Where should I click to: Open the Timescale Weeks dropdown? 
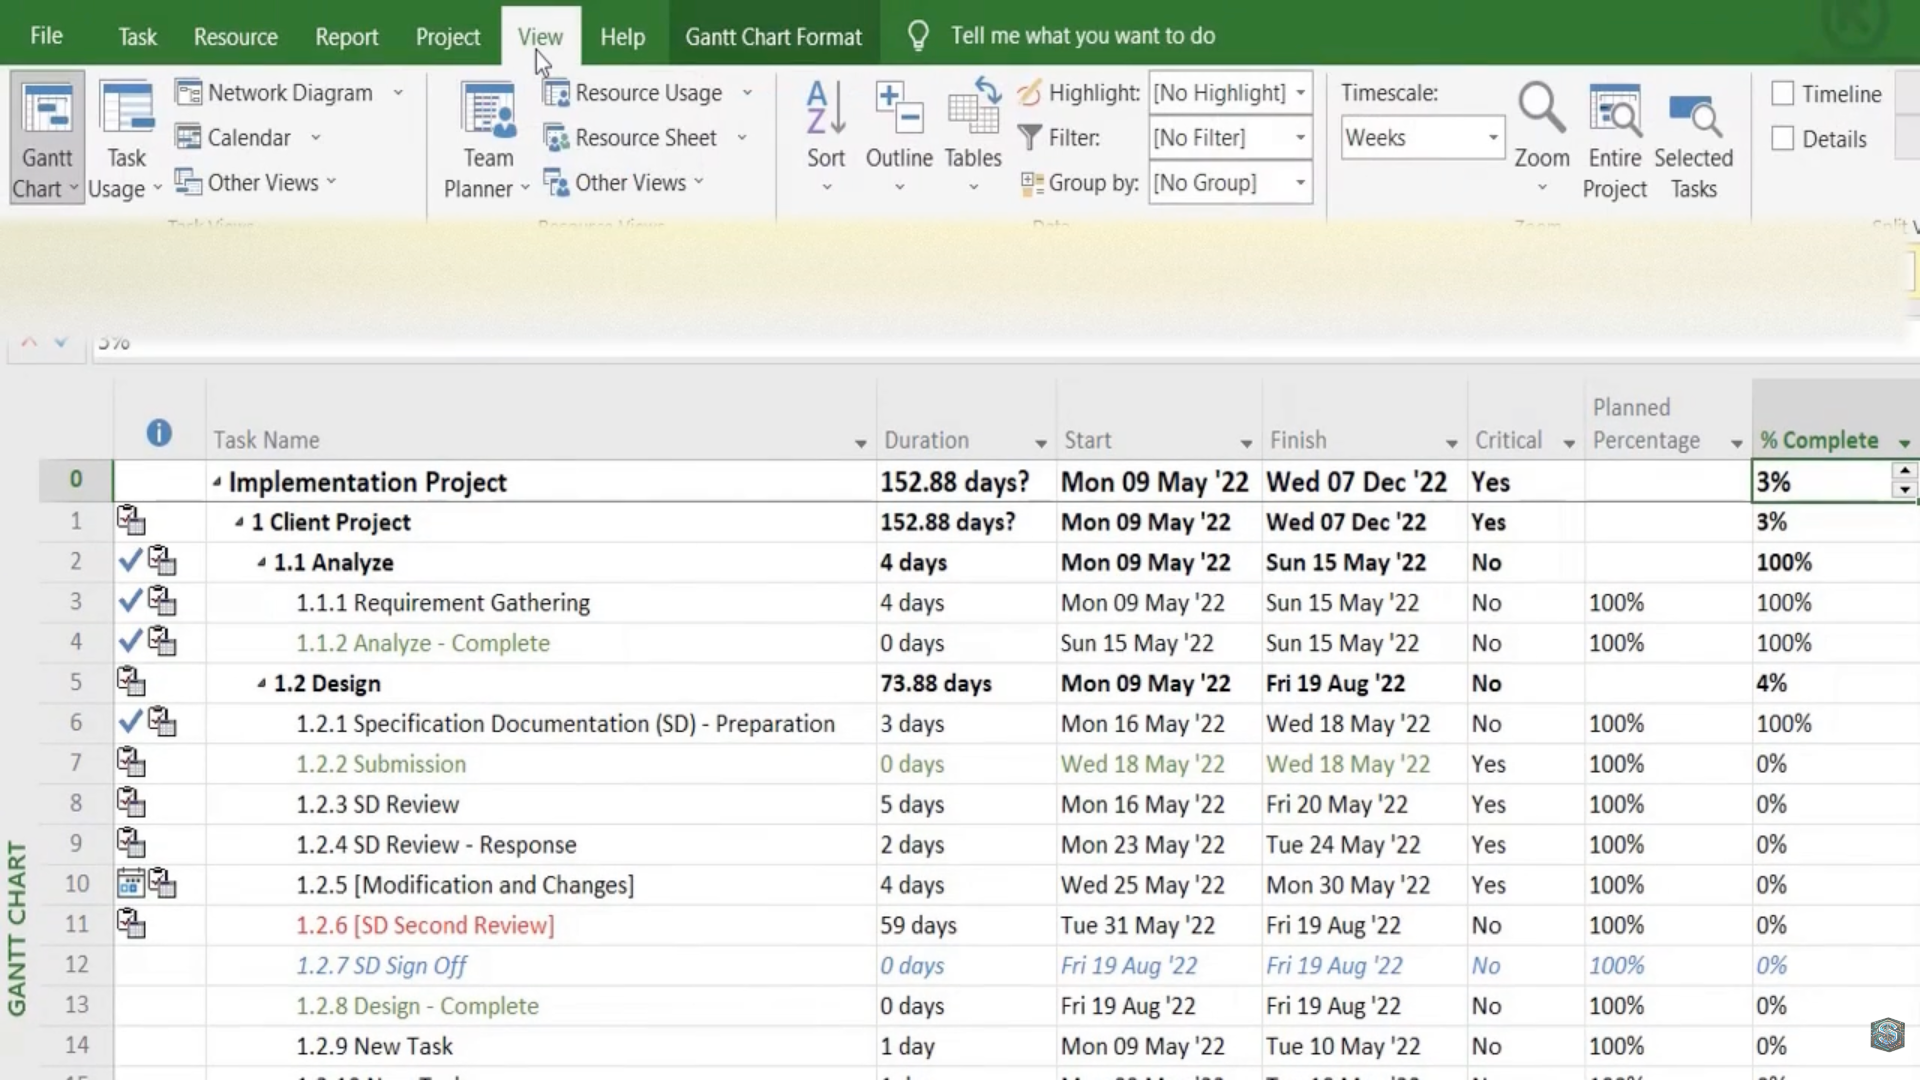pyautogui.click(x=1492, y=138)
